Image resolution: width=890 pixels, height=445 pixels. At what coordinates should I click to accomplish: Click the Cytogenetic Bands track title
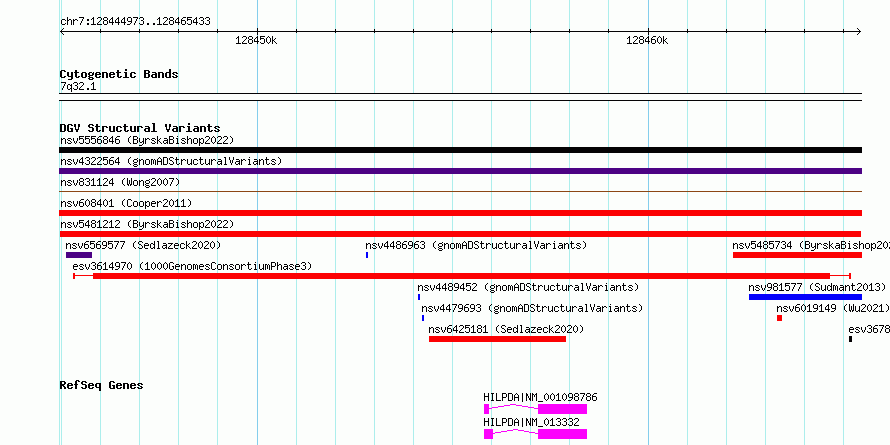click(119, 74)
